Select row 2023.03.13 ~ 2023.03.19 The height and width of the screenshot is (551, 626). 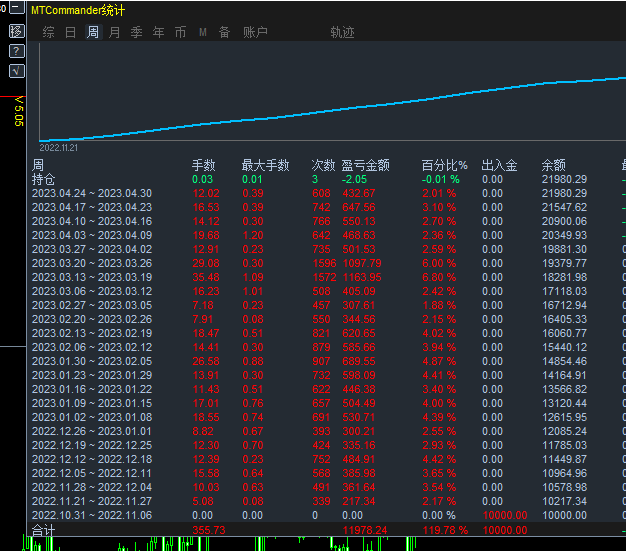pyautogui.click(x=326, y=277)
